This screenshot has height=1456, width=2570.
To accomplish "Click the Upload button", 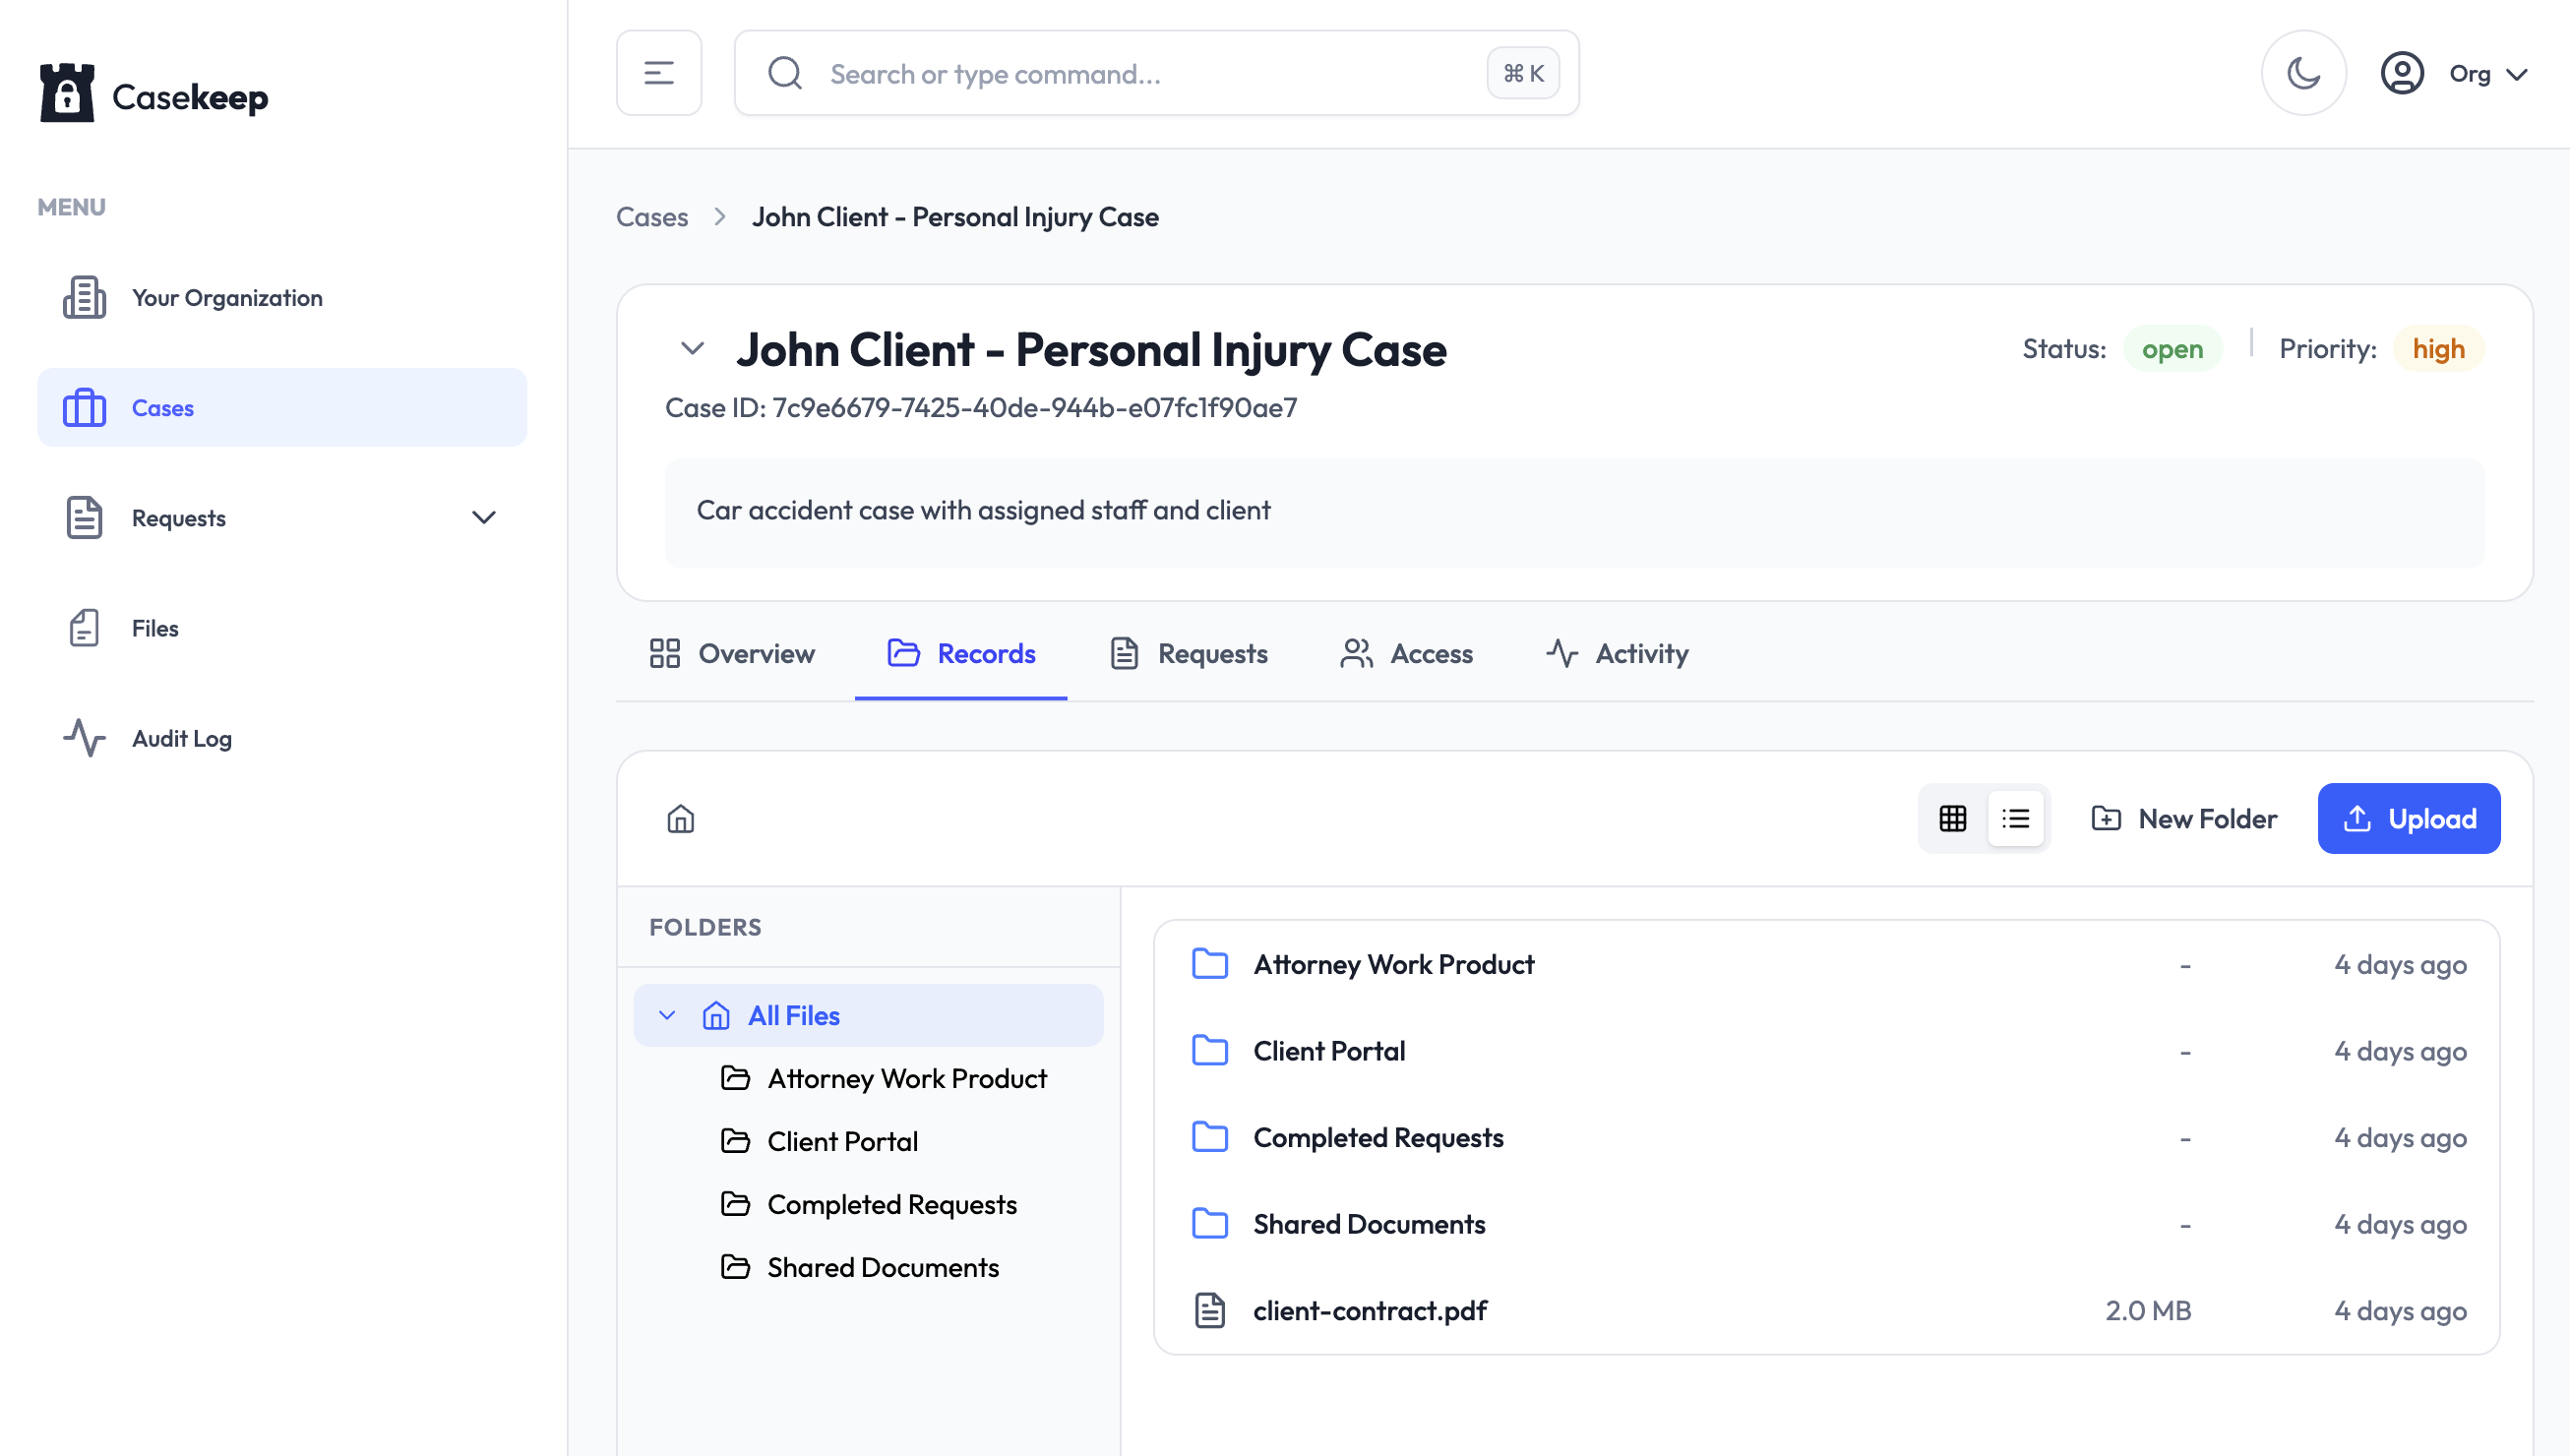I will click(2410, 819).
